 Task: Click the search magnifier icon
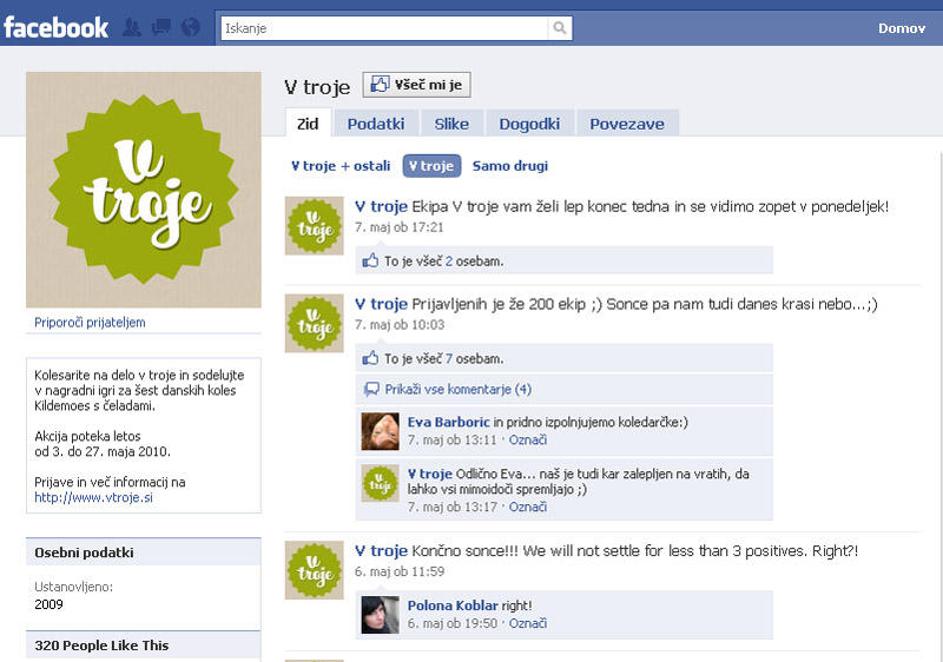561,28
